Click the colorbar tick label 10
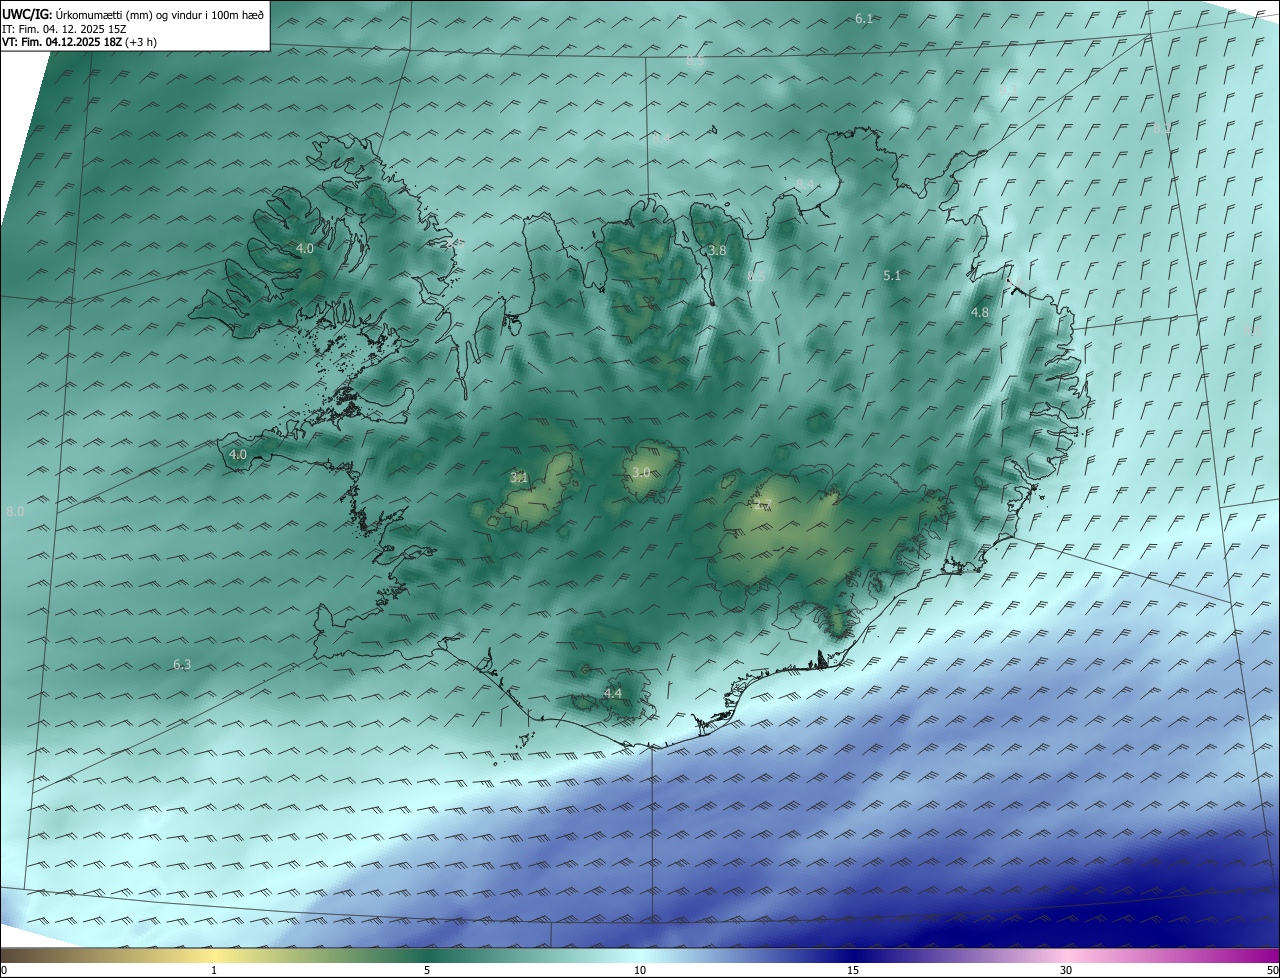This screenshot has width=1280, height=978. point(640,970)
